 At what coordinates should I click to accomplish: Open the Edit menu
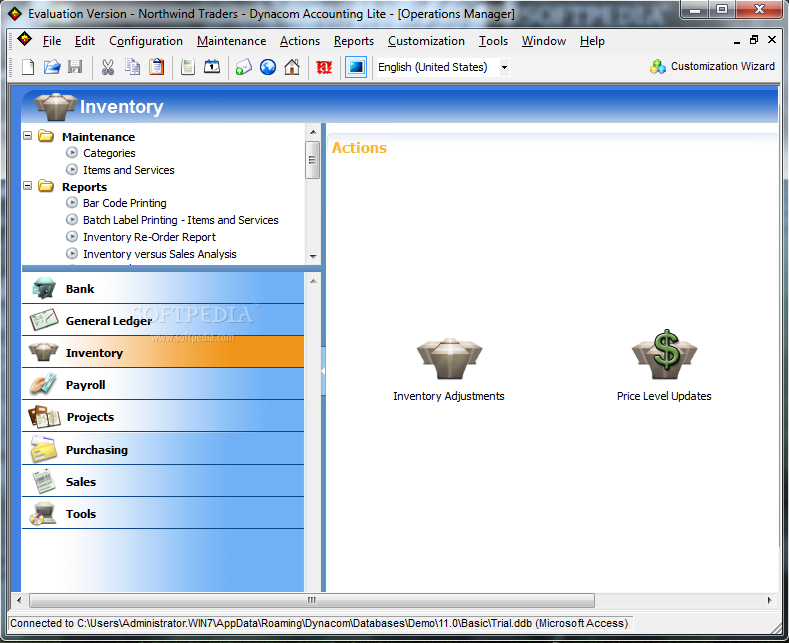point(85,41)
